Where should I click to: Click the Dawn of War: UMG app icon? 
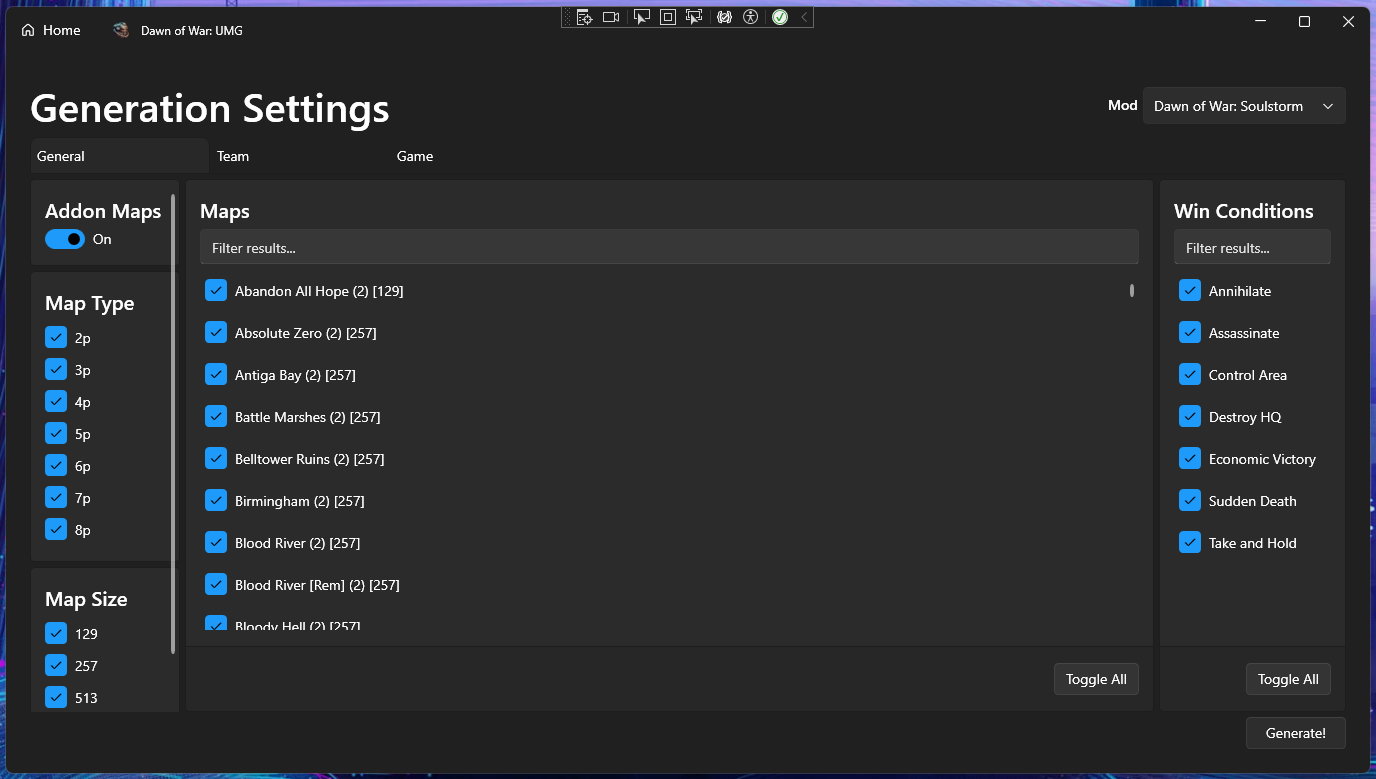(x=121, y=30)
